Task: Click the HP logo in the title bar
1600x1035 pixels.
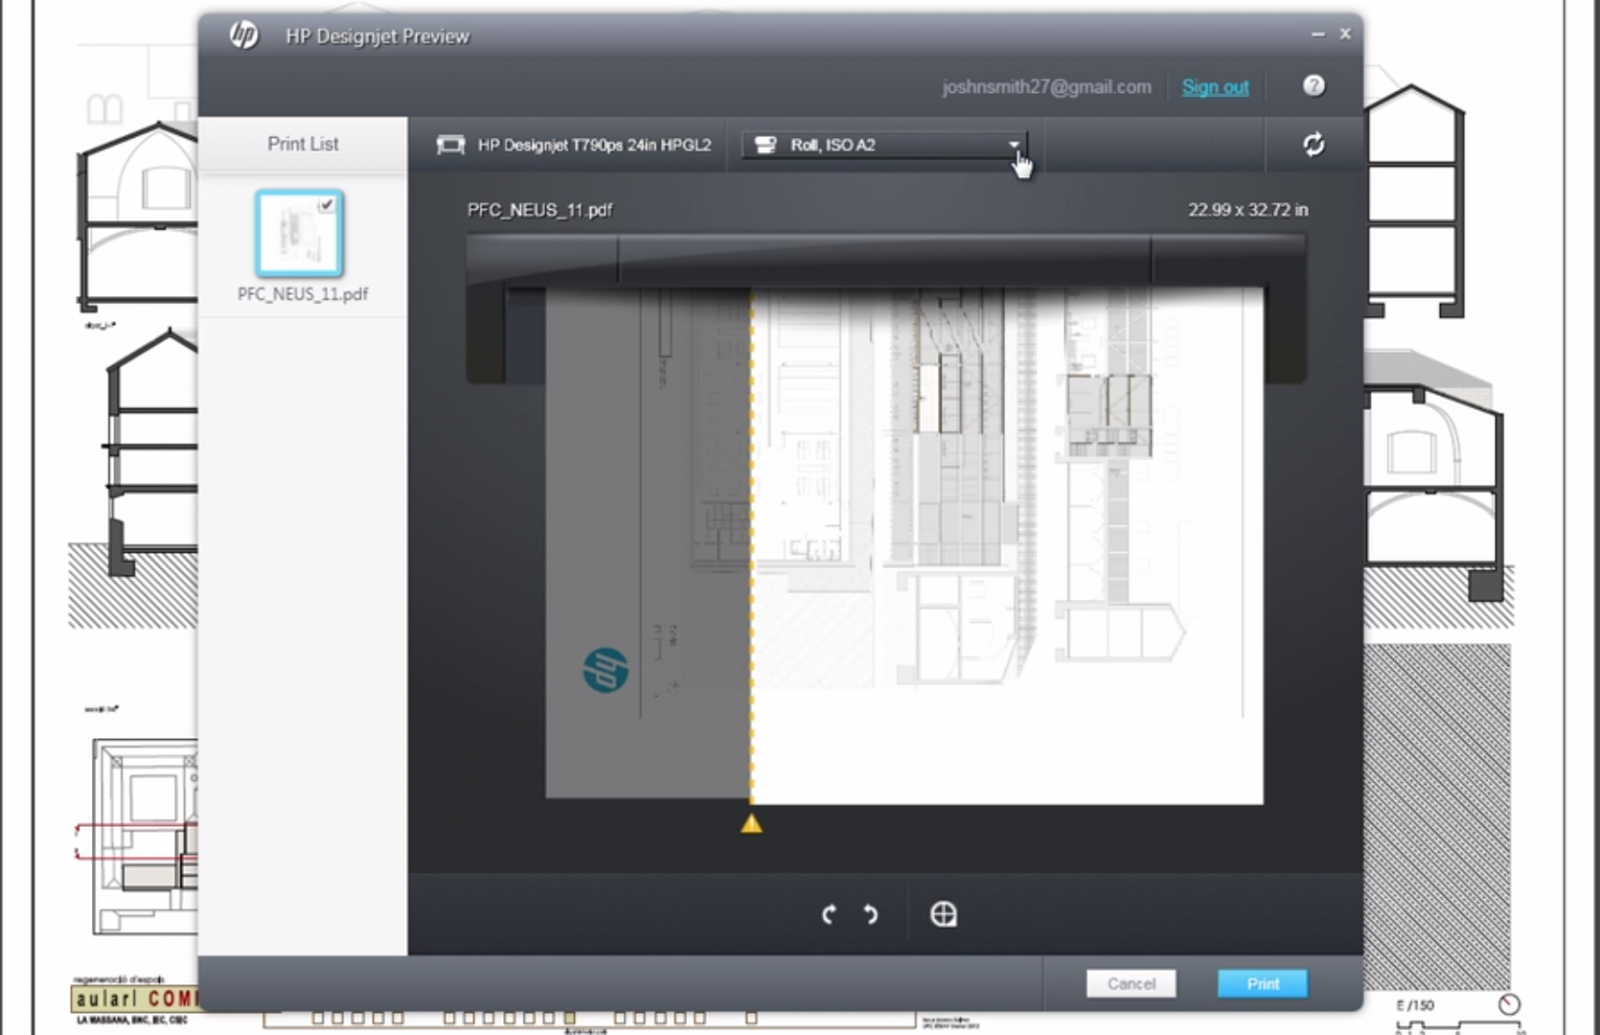Action: coord(243,36)
